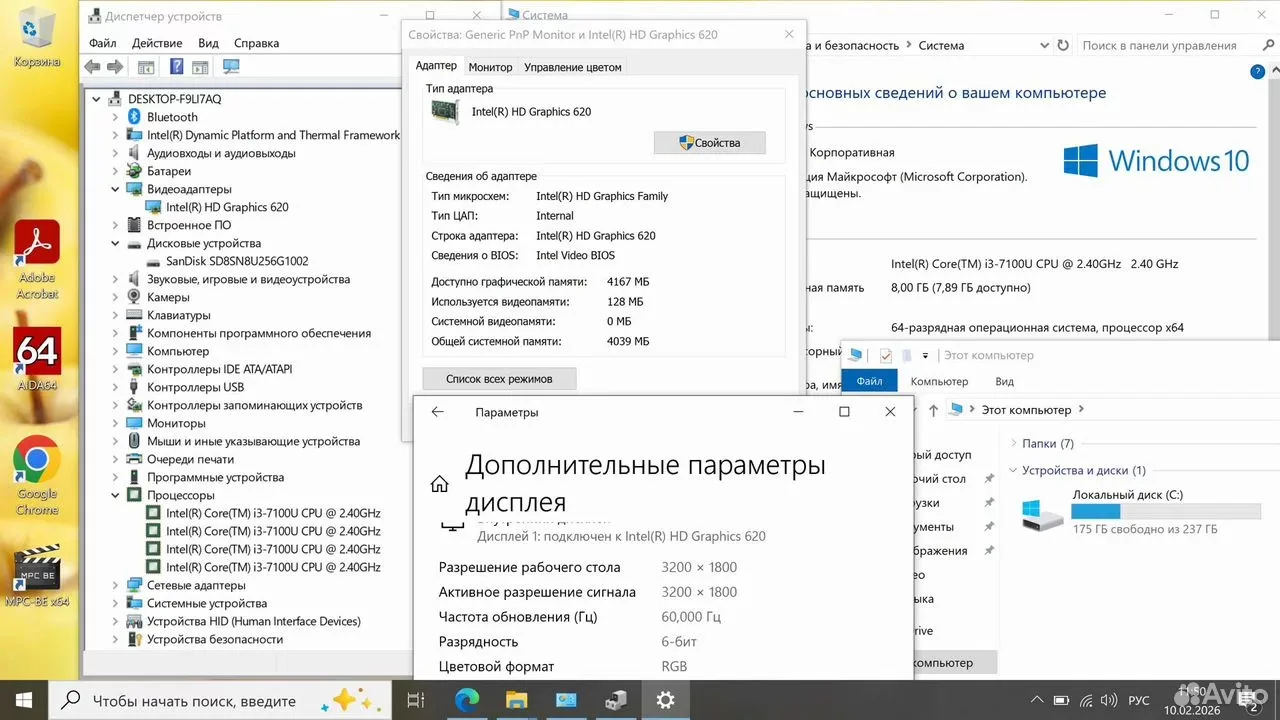Launch the AIDA64 desktop shortcut
The width and height of the screenshot is (1280, 720).
(x=37, y=359)
